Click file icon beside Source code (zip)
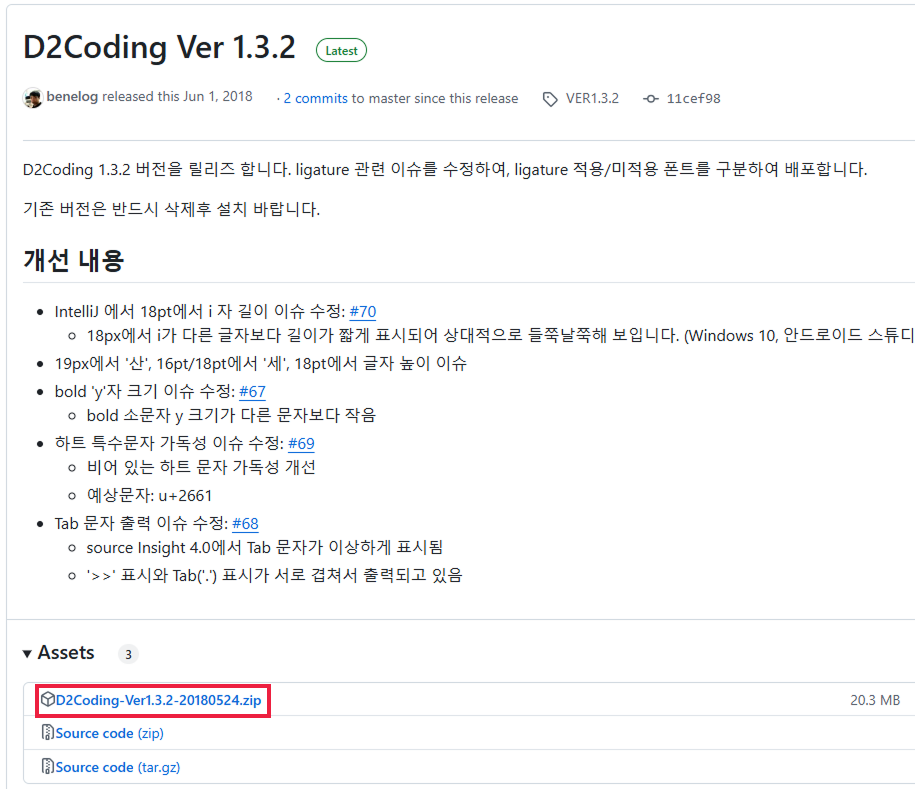Viewport: 915px width, 789px height. 48,732
